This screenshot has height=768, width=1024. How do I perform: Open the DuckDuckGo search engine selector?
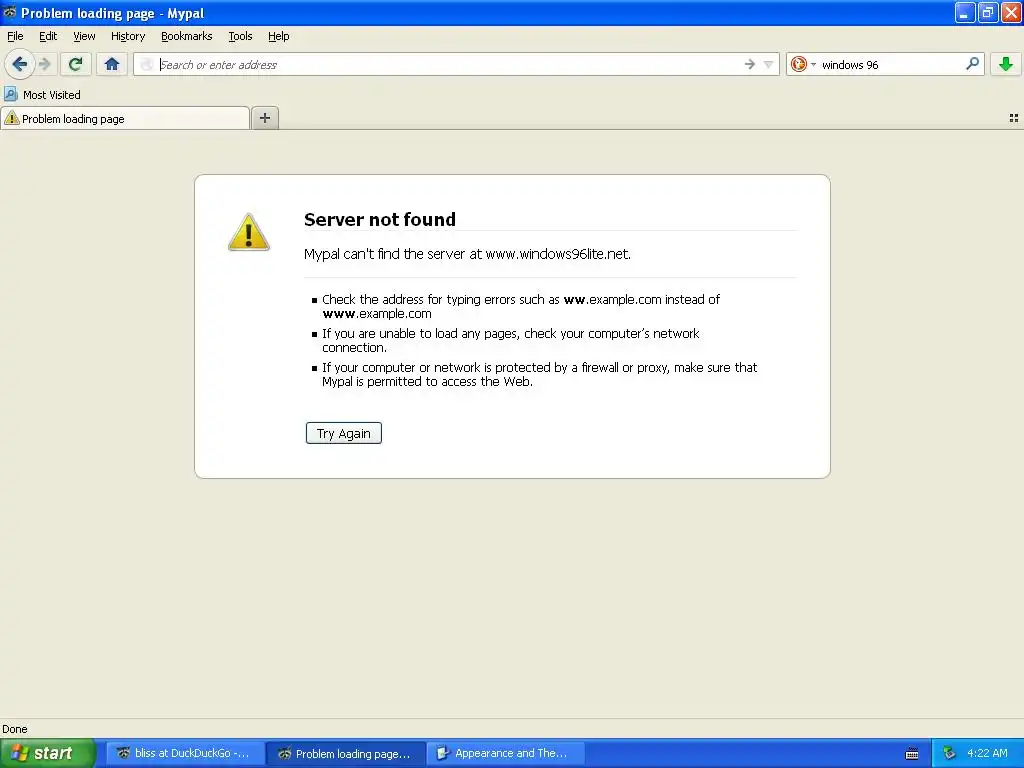coord(803,64)
